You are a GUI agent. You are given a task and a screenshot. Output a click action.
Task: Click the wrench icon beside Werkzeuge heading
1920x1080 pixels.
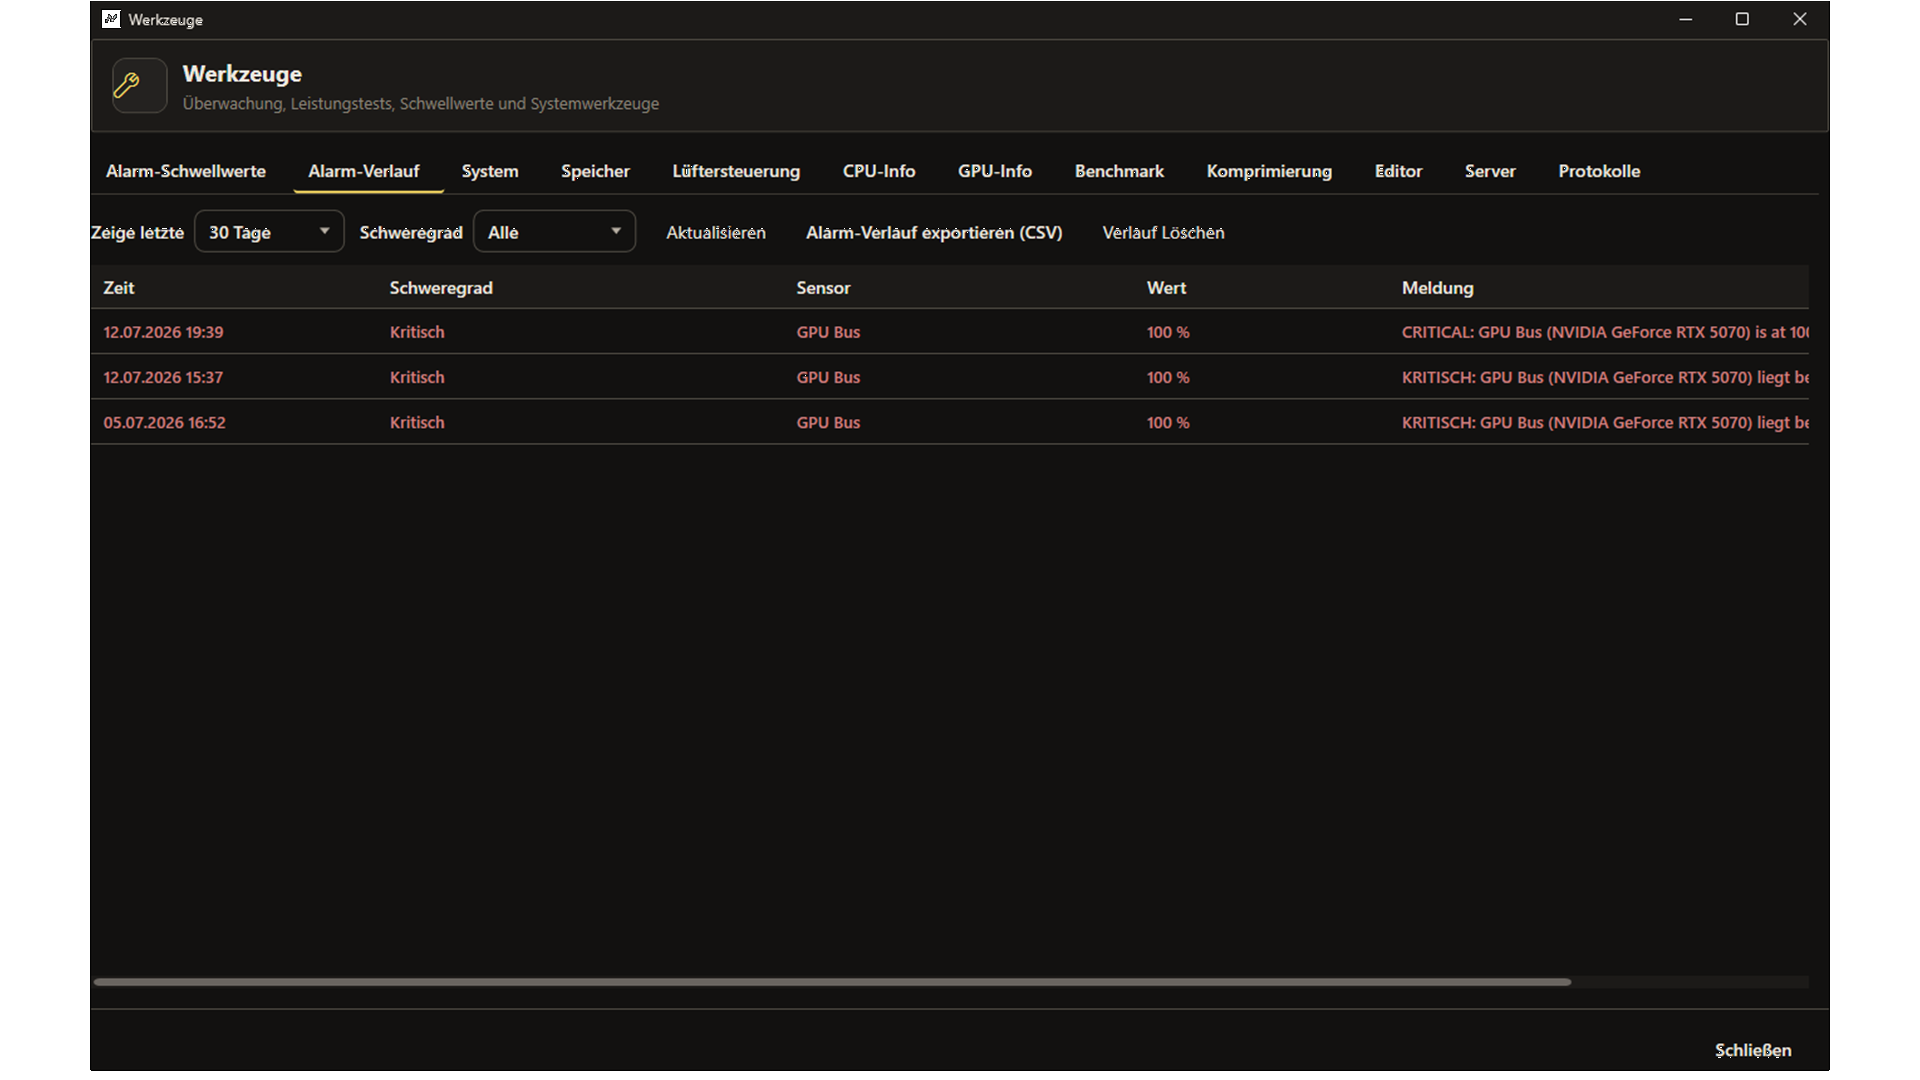(139, 86)
